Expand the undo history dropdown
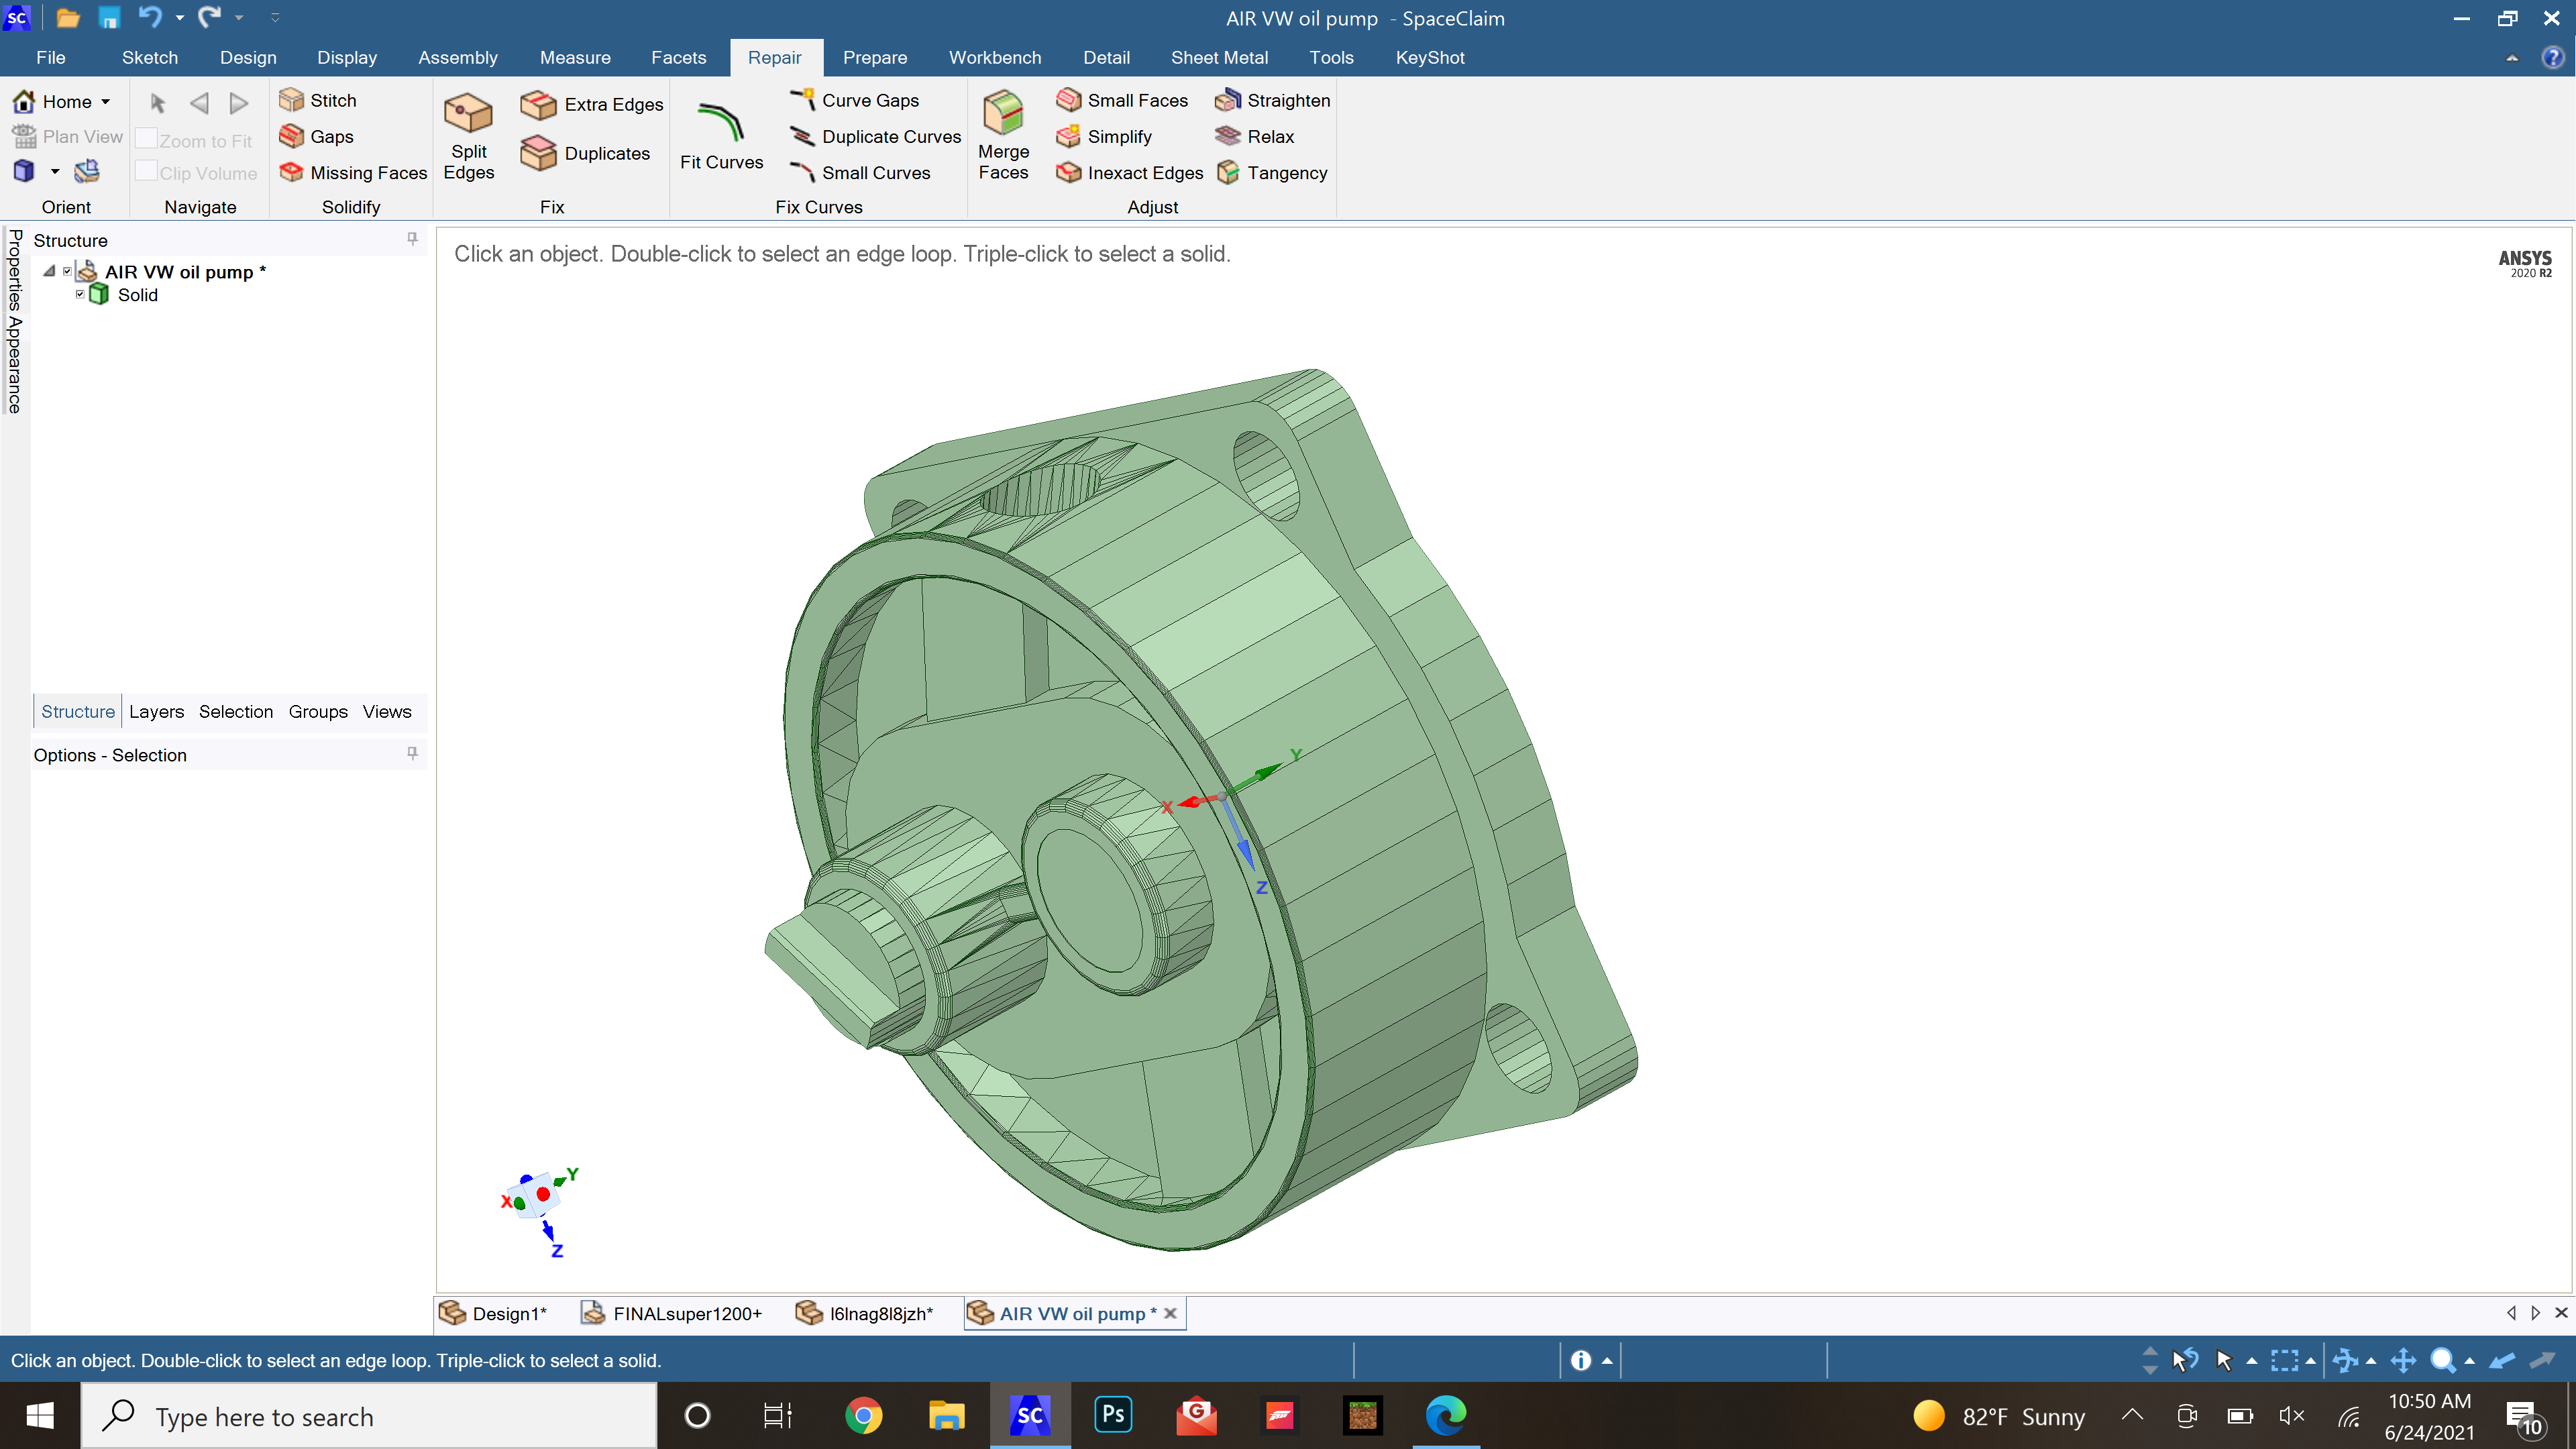2576x1449 pixels. tap(180, 18)
